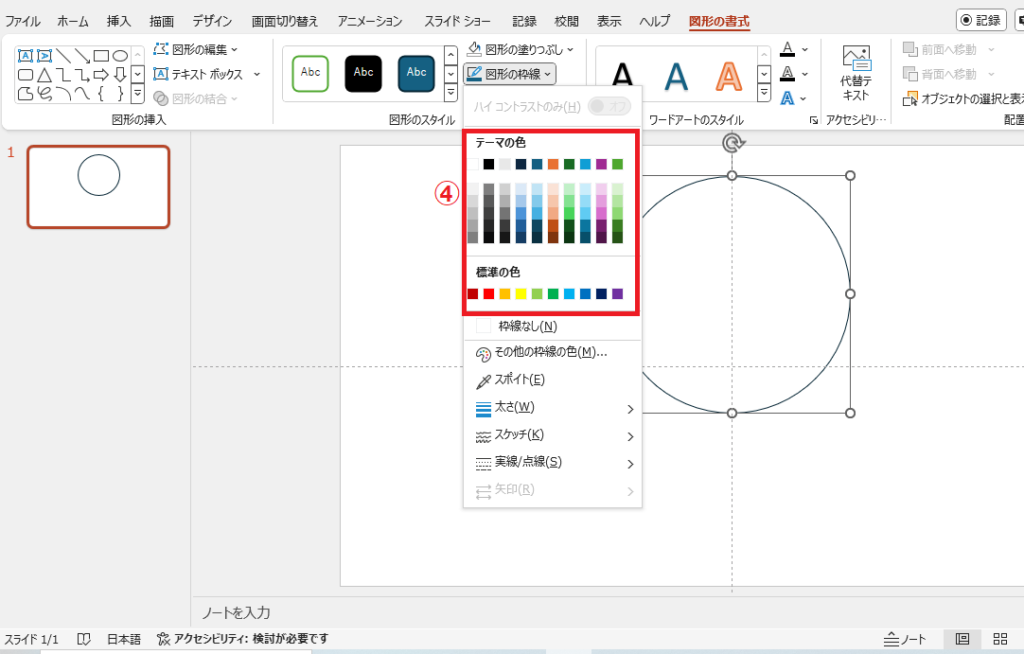Apply WordArt text fill color (A icon)
Viewport: 1024px width, 654px height.
(x=788, y=49)
